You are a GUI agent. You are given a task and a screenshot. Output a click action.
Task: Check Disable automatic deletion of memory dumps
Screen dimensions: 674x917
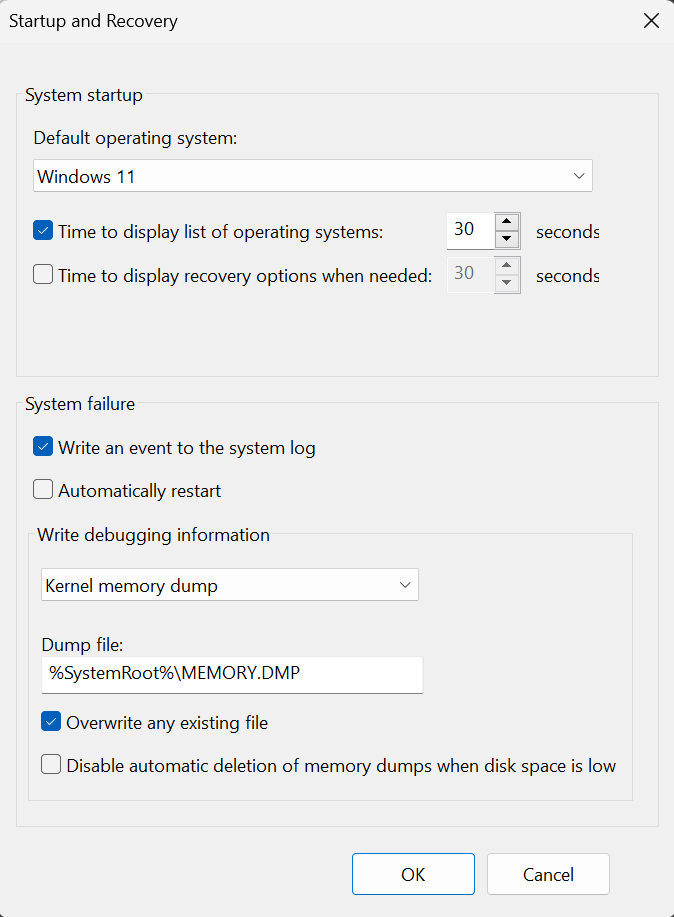click(51, 765)
